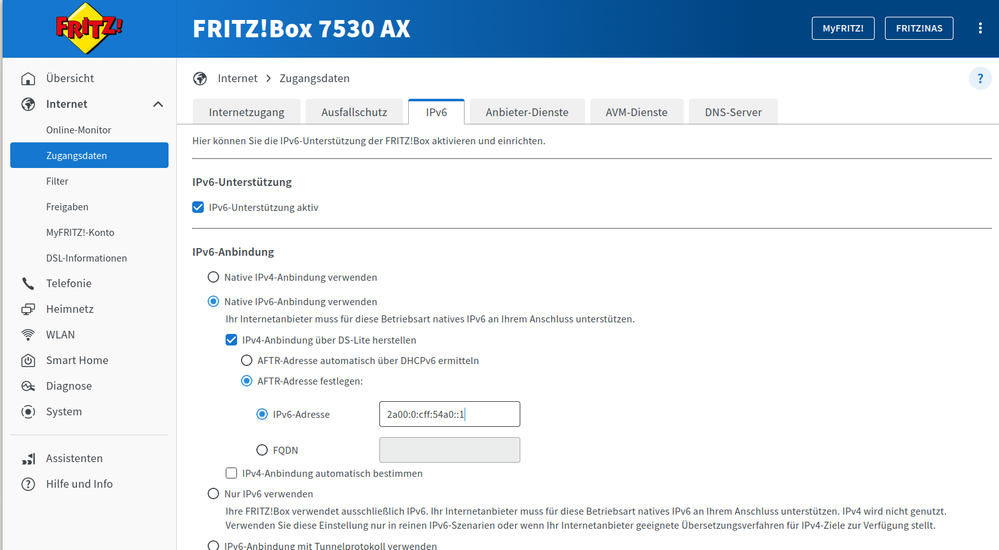Viewport: 999px width, 550px height.
Task: Collapse the Internet menu chevron
Action: 158,104
